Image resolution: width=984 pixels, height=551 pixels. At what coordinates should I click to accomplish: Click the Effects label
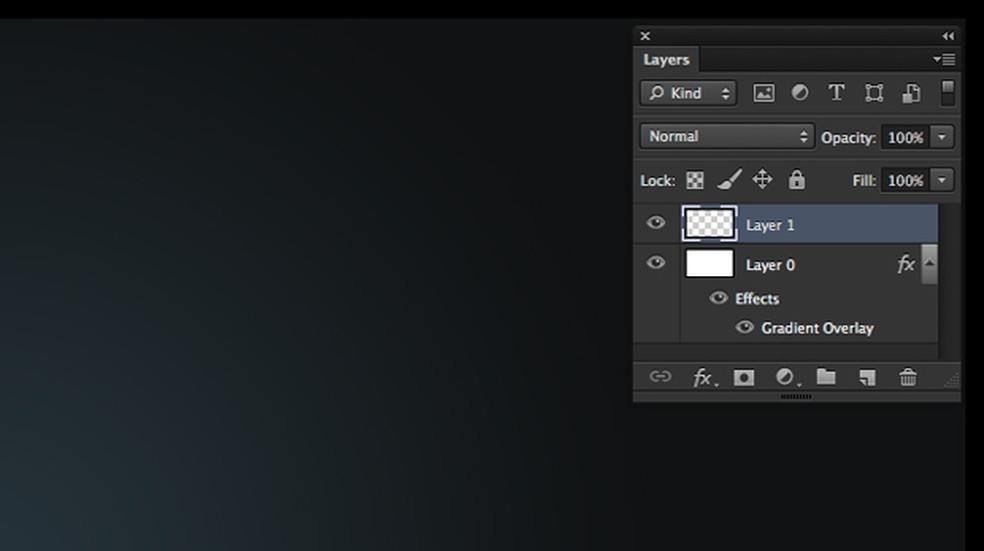click(757, 299)
